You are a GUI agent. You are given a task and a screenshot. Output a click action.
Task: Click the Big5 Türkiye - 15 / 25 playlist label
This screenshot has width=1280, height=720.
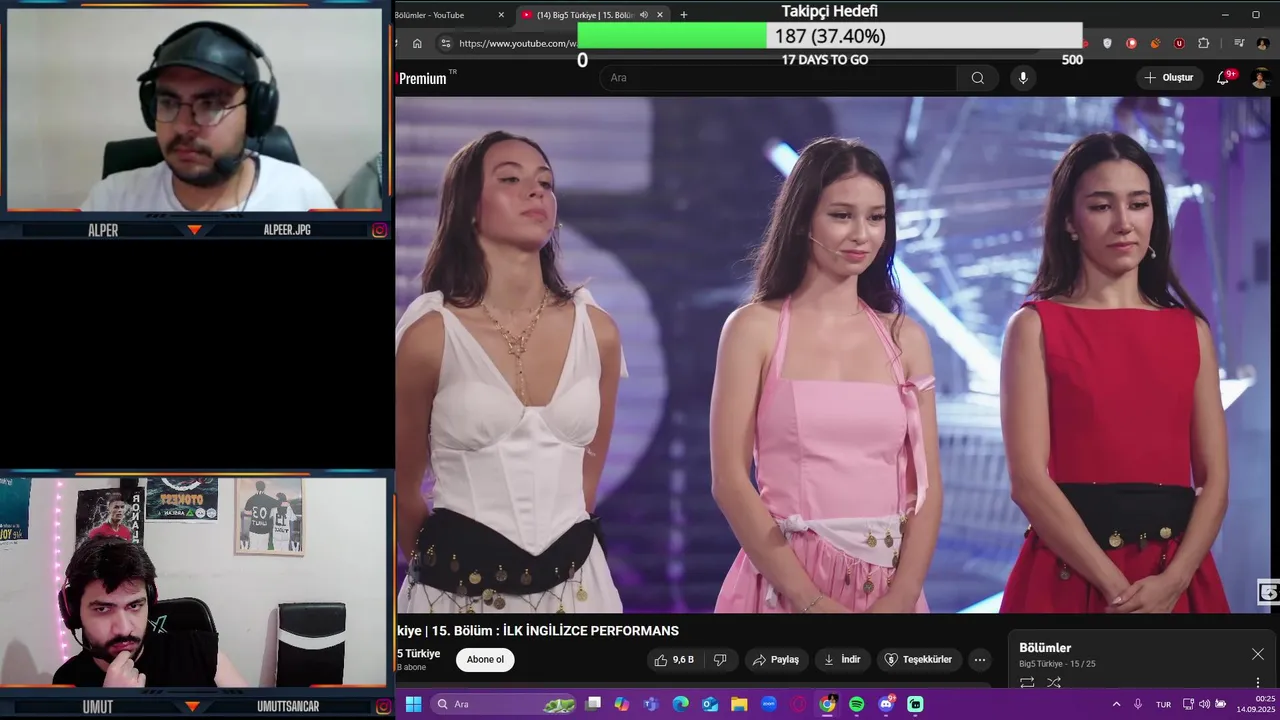point(1057,664)
